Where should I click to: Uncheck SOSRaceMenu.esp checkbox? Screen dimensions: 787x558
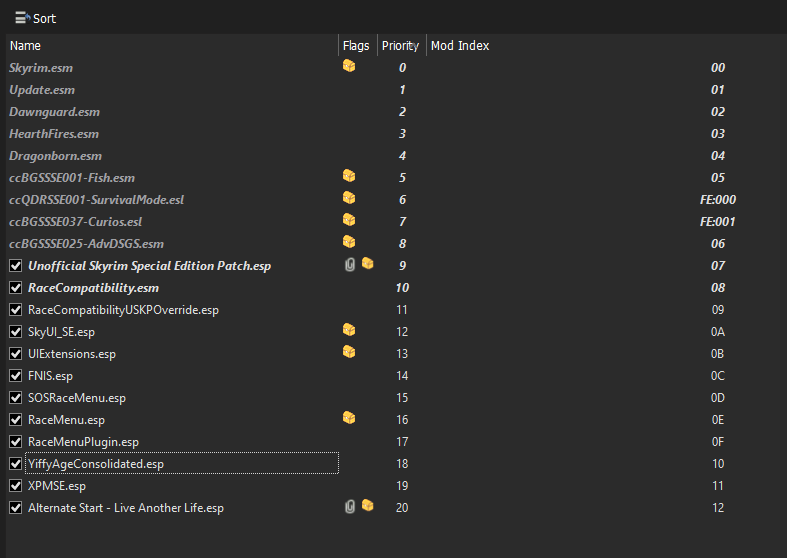(x=16, y=398)
